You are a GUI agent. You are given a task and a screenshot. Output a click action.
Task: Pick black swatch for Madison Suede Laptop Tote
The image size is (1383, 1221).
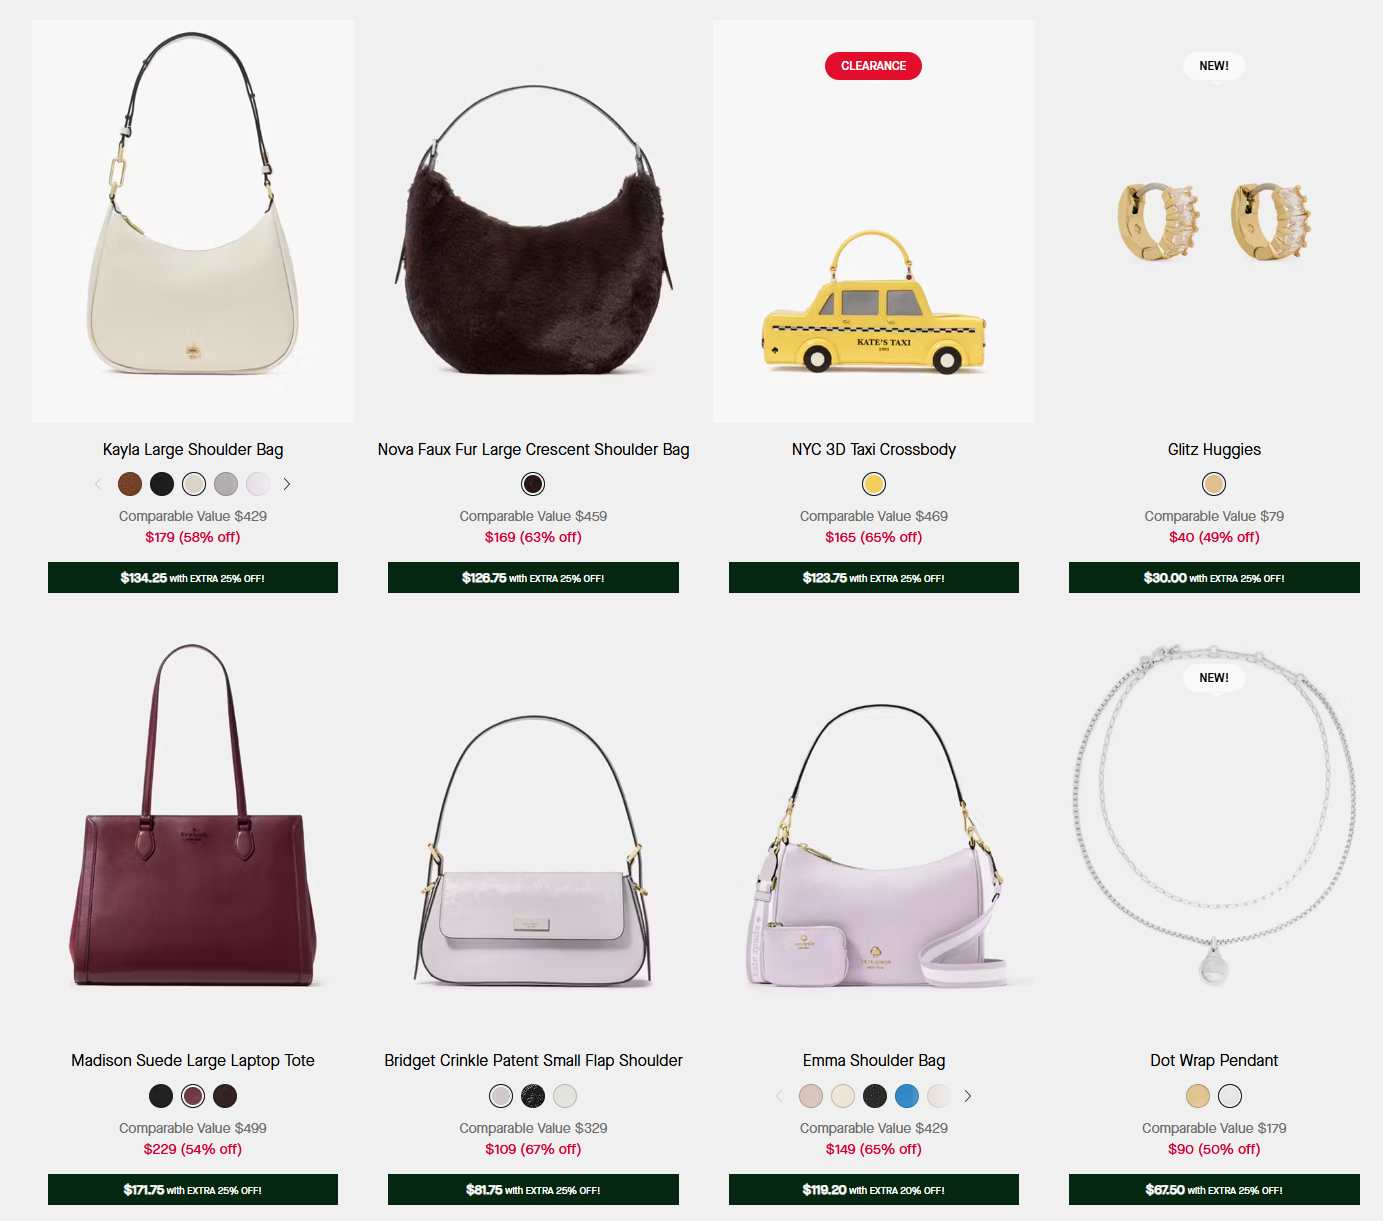click(x=161, y=1096)
